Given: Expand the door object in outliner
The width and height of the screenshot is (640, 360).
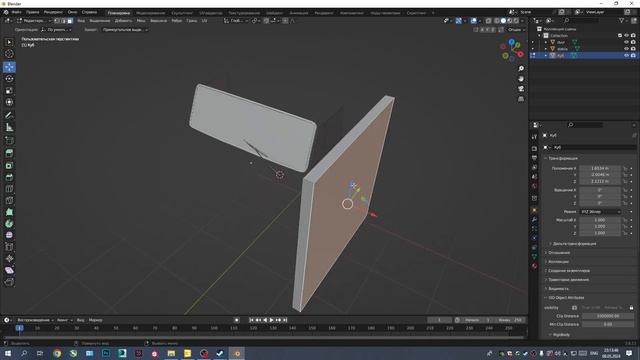Looking at the screenshot, I should (x=546, y=42).
